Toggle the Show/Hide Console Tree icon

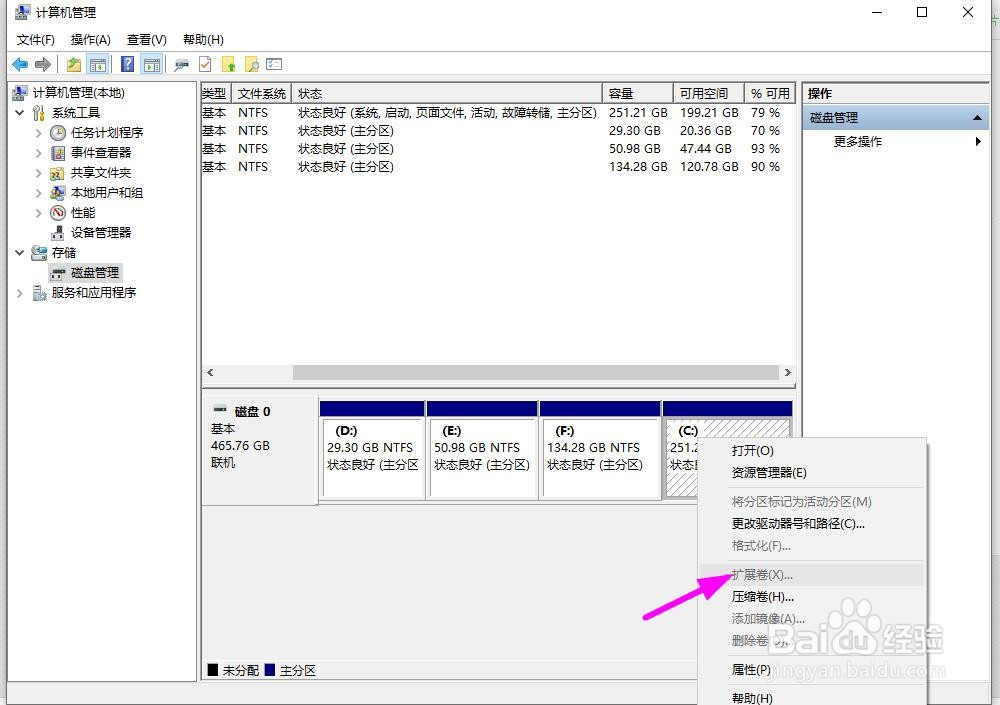coord(100,63)
